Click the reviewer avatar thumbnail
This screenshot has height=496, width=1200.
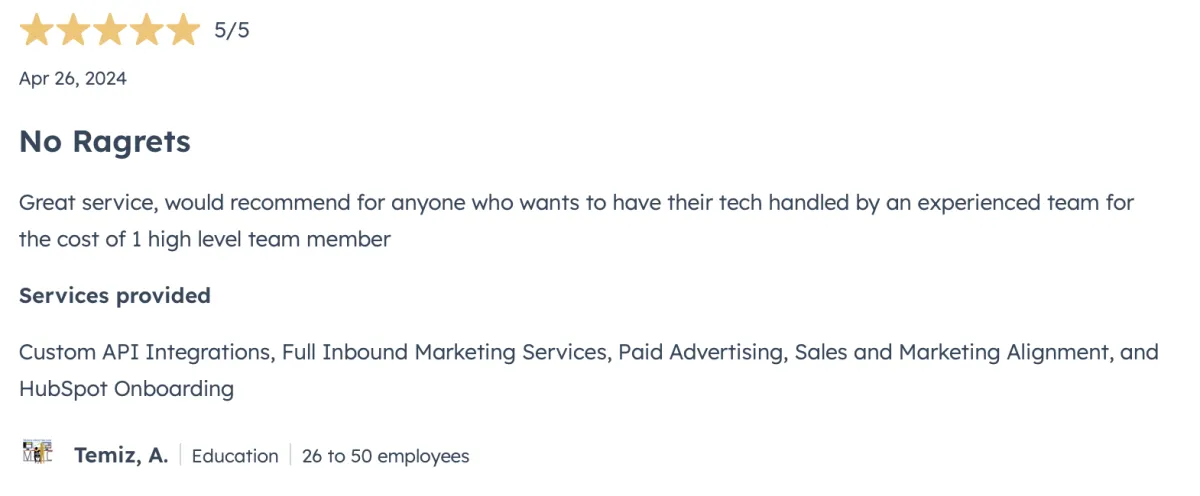[37, 452]
